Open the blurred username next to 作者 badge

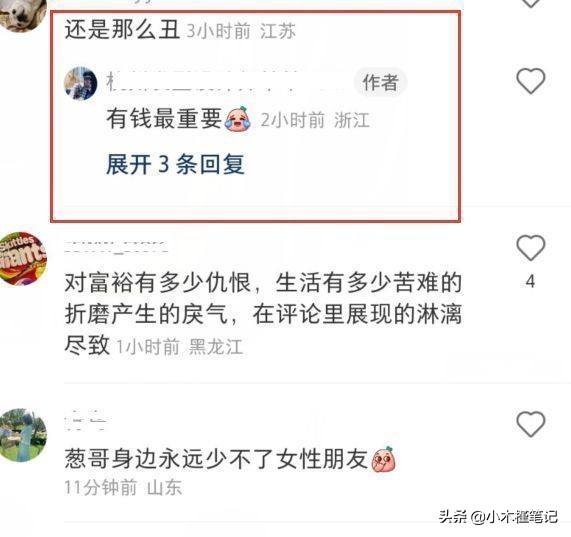(x=224, y=82)
